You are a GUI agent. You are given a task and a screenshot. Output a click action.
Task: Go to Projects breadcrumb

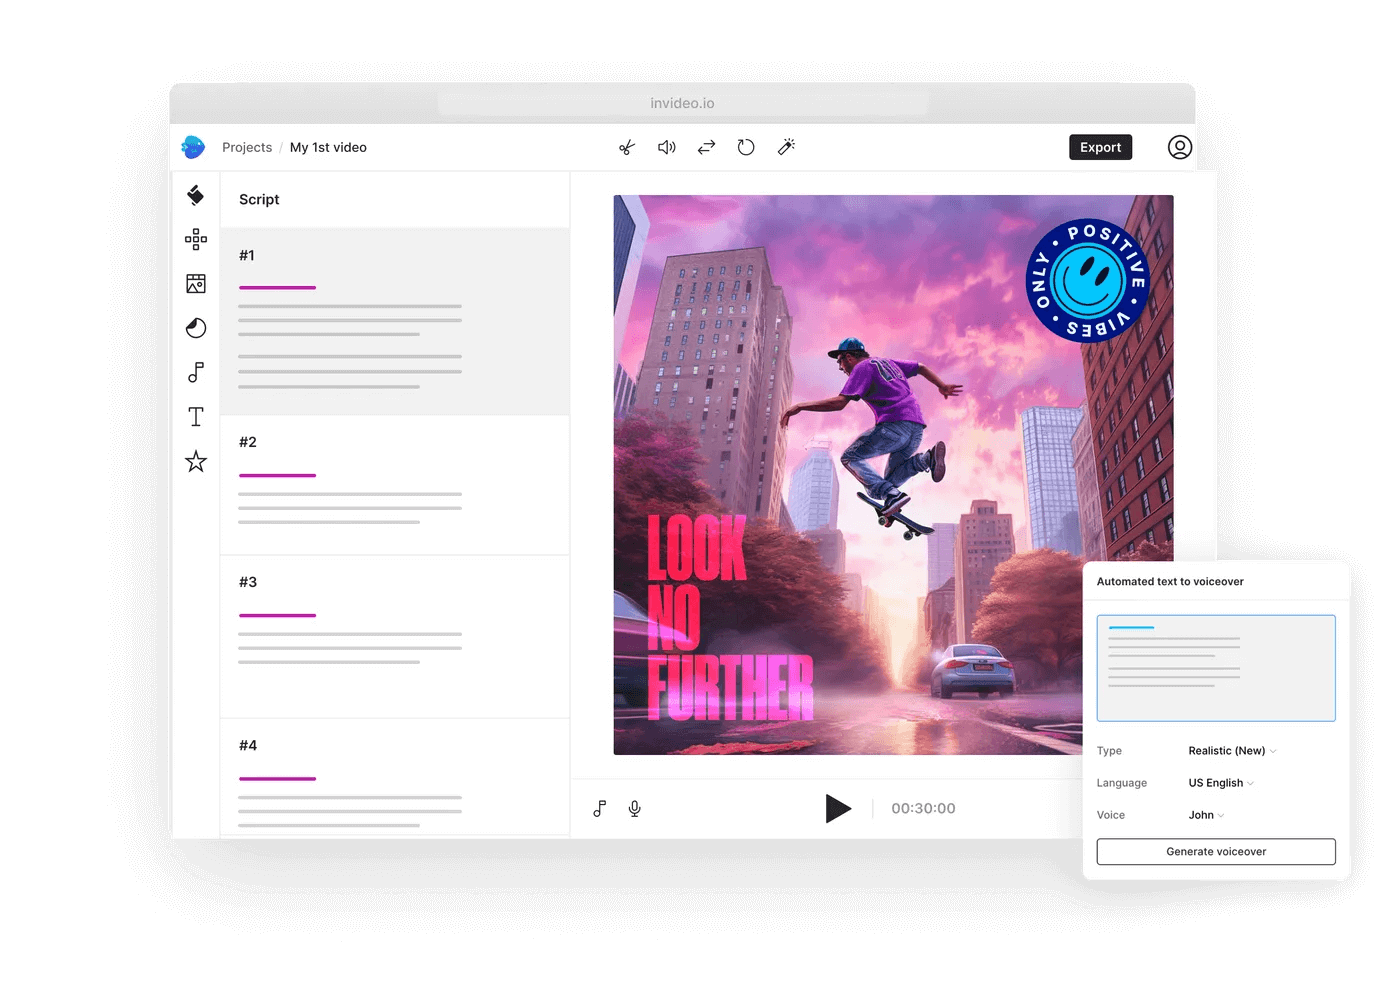(x=247, y=147)
